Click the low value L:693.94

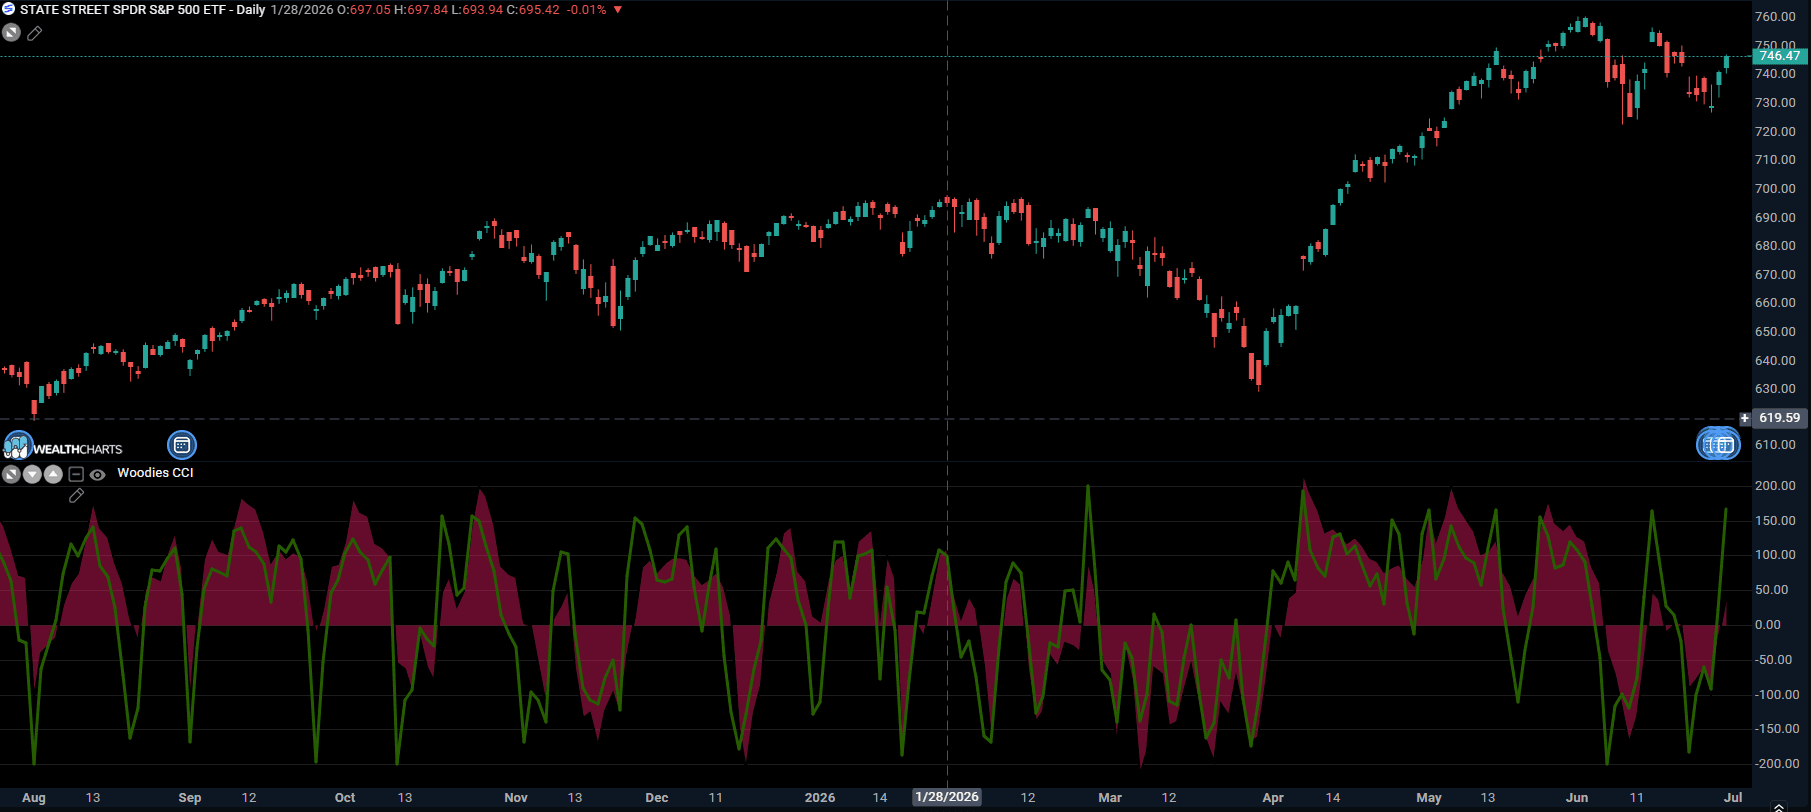click(477, 10)
